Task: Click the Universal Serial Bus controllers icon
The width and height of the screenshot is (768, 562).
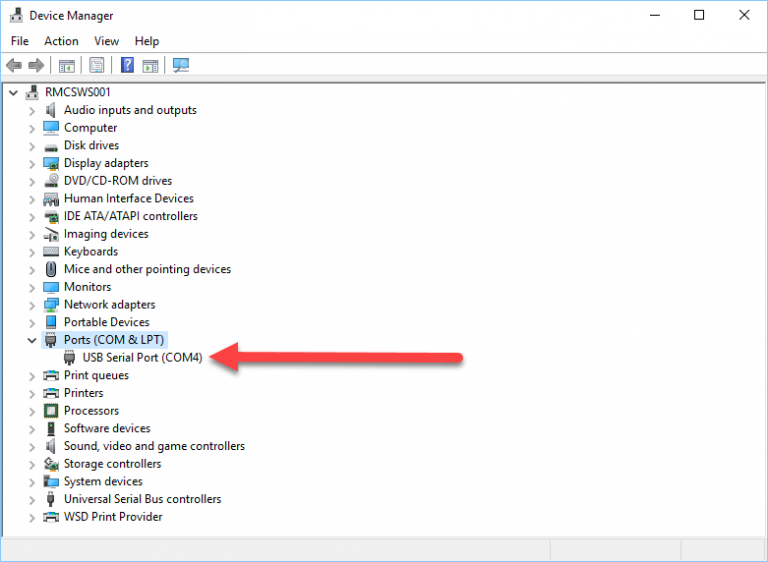Action: tap(50, 499)
